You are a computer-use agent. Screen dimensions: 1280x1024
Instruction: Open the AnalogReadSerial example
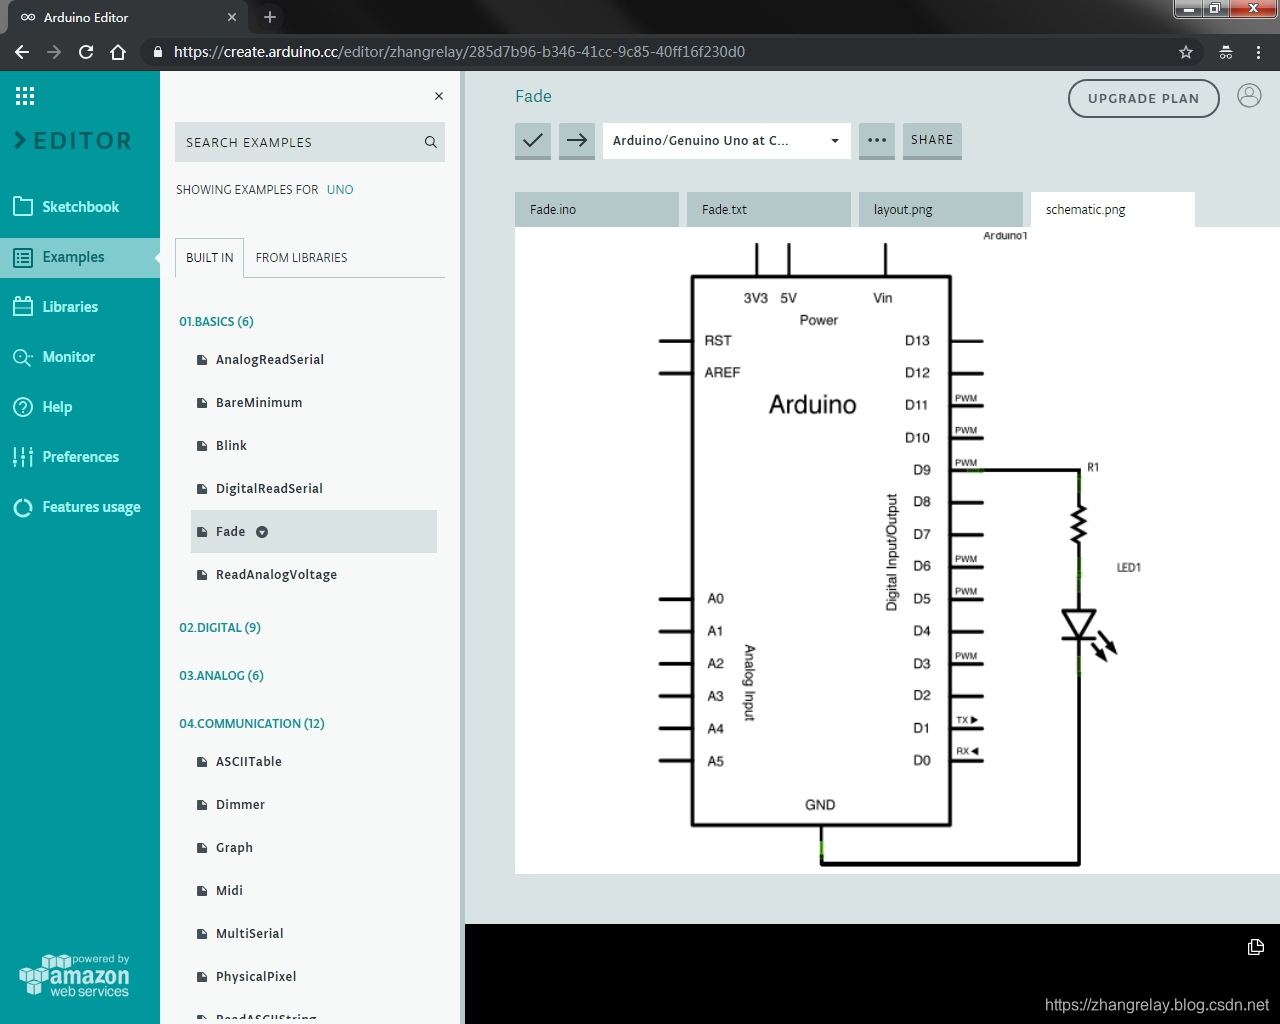270,360
